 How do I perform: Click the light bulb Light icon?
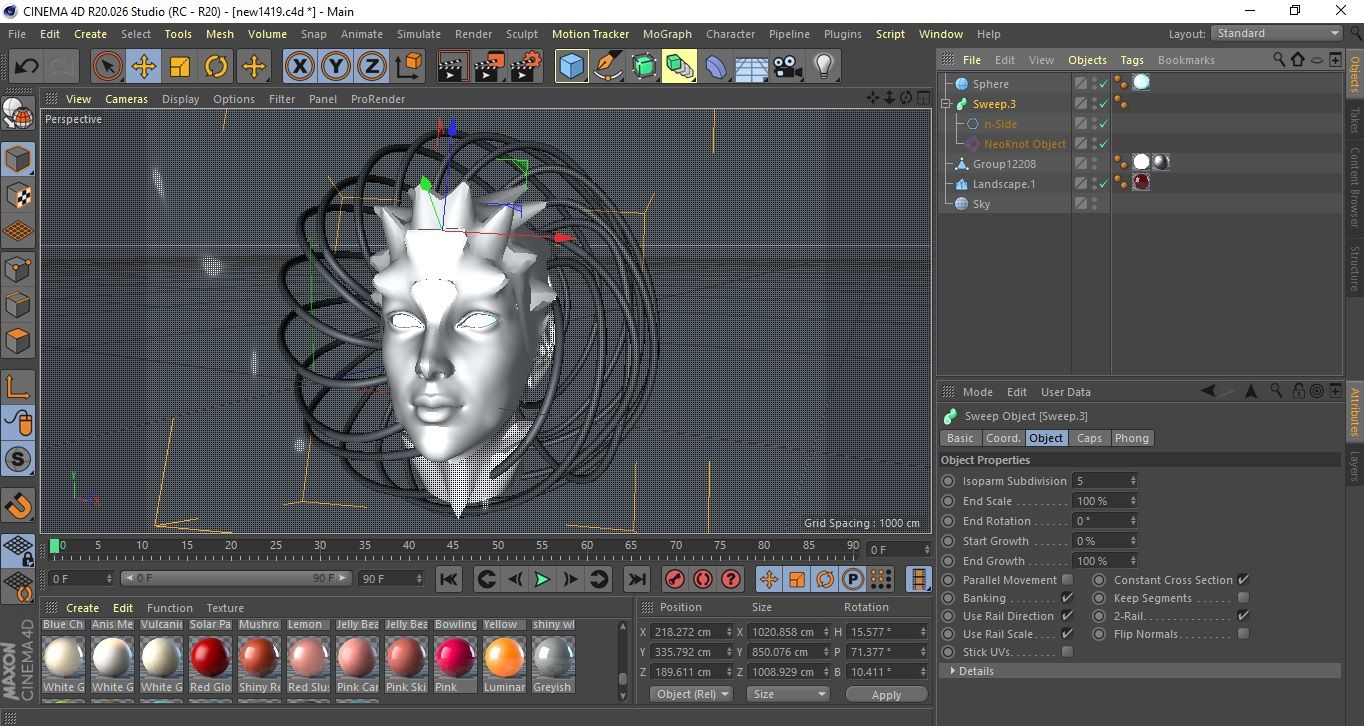click(x=823, y=67)
